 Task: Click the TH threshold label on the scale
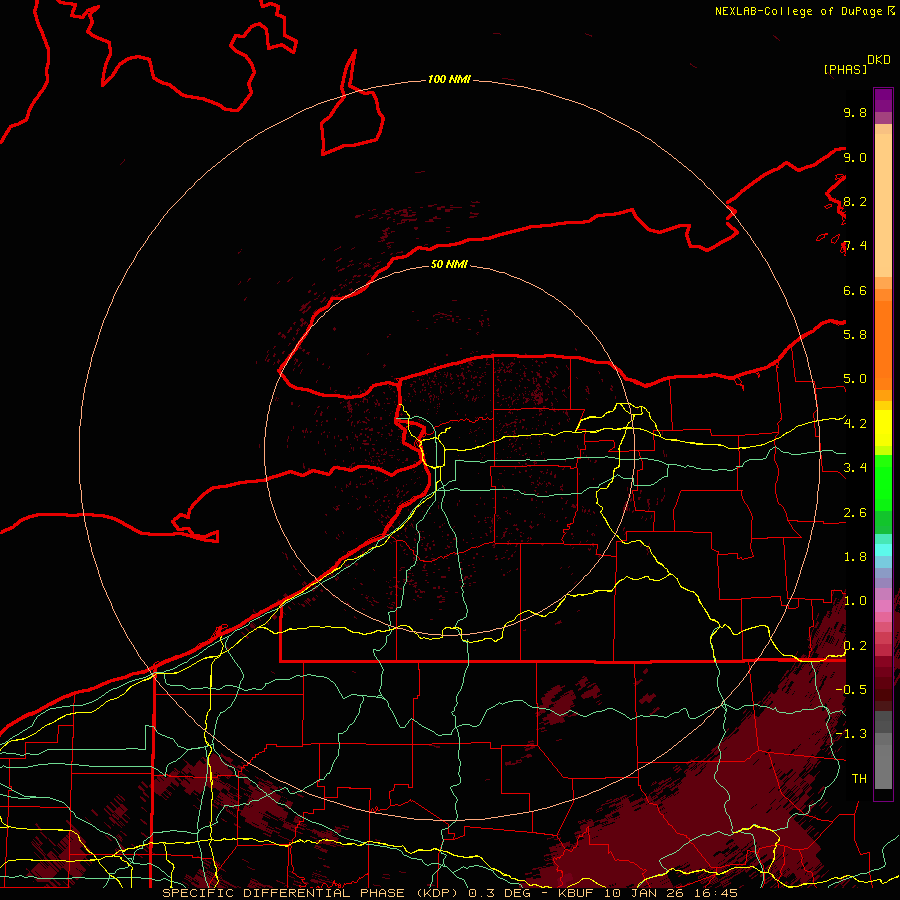858,778
